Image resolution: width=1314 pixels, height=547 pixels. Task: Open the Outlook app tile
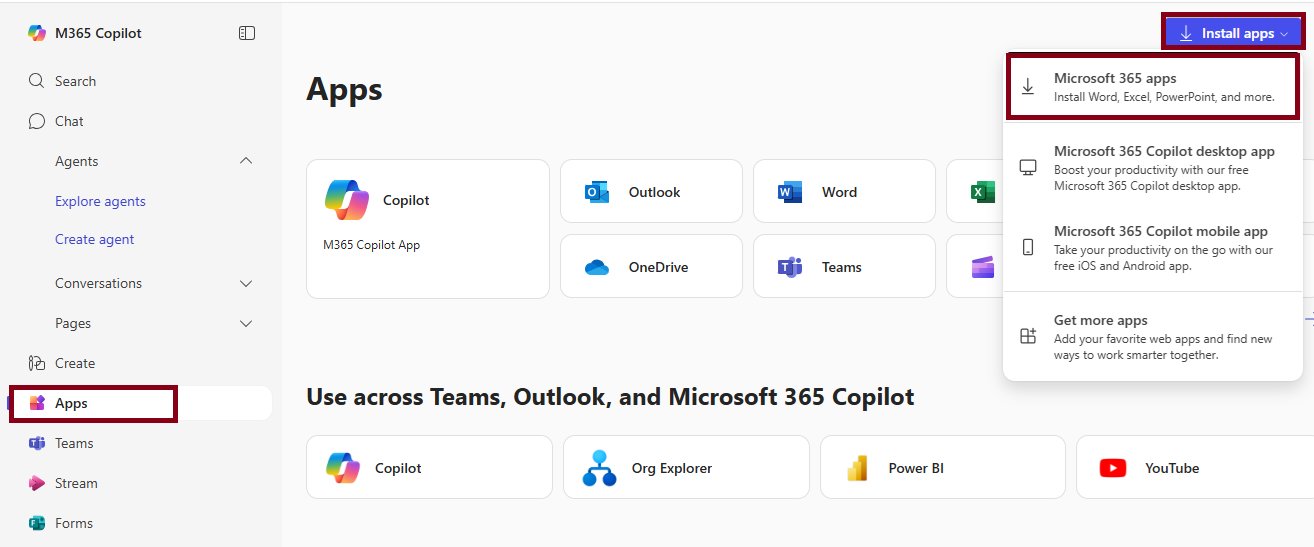tap(651, 191)
